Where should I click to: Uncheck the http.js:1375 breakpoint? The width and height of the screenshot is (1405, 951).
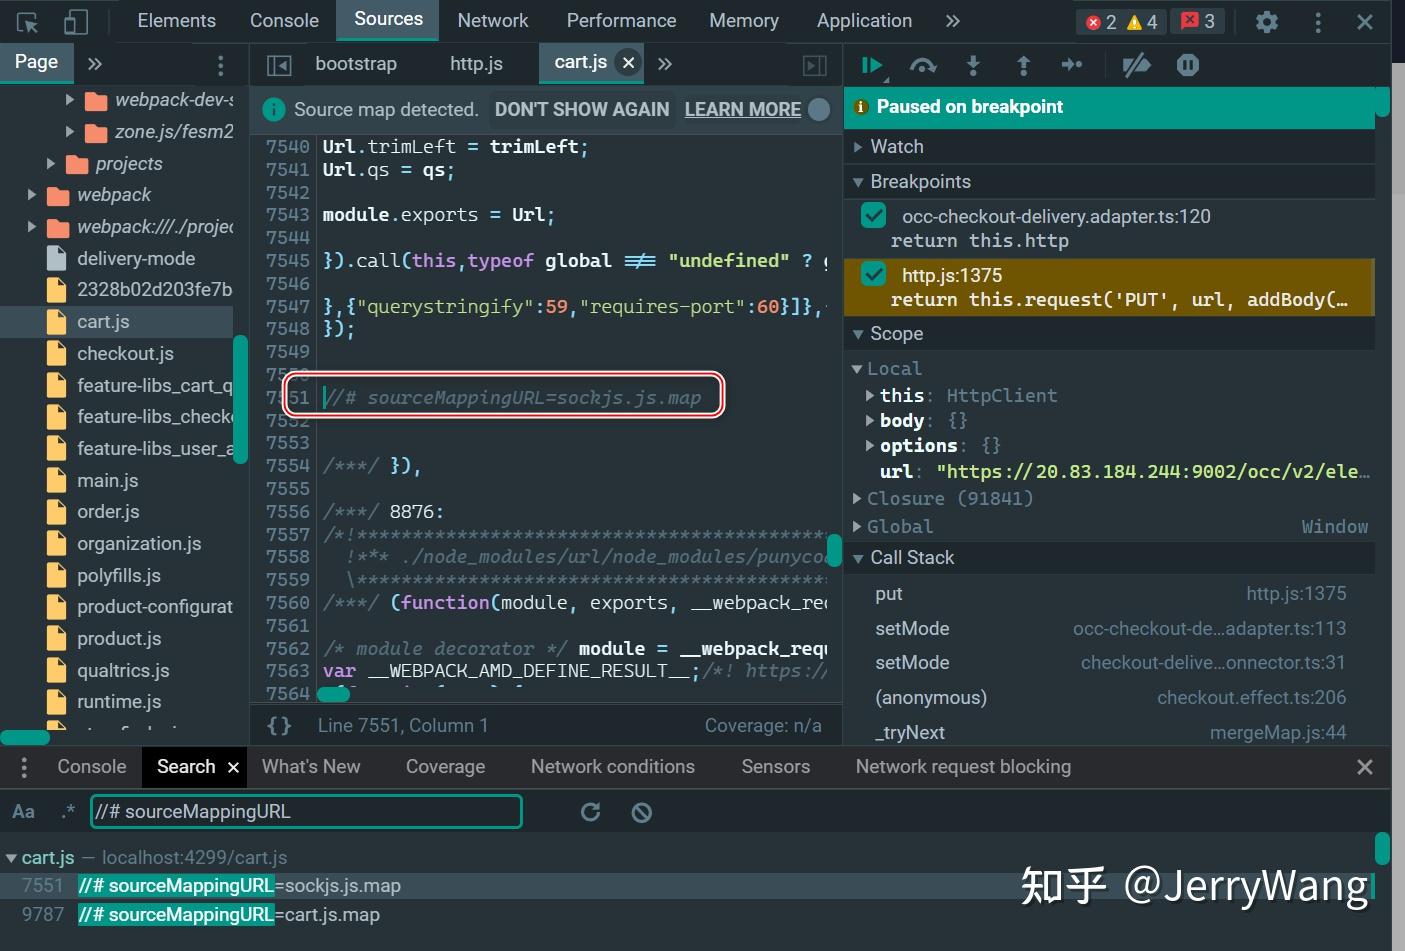[x=873, y=275]
